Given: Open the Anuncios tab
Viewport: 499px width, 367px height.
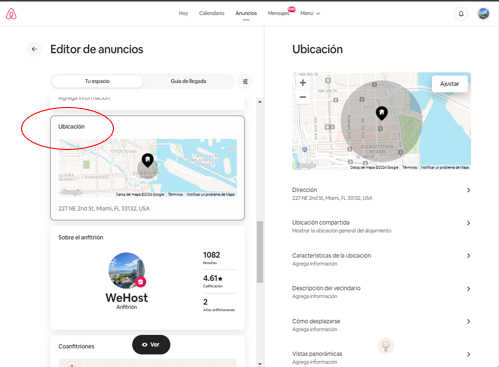Looking at the screenshot, I should tap(246, 13).
